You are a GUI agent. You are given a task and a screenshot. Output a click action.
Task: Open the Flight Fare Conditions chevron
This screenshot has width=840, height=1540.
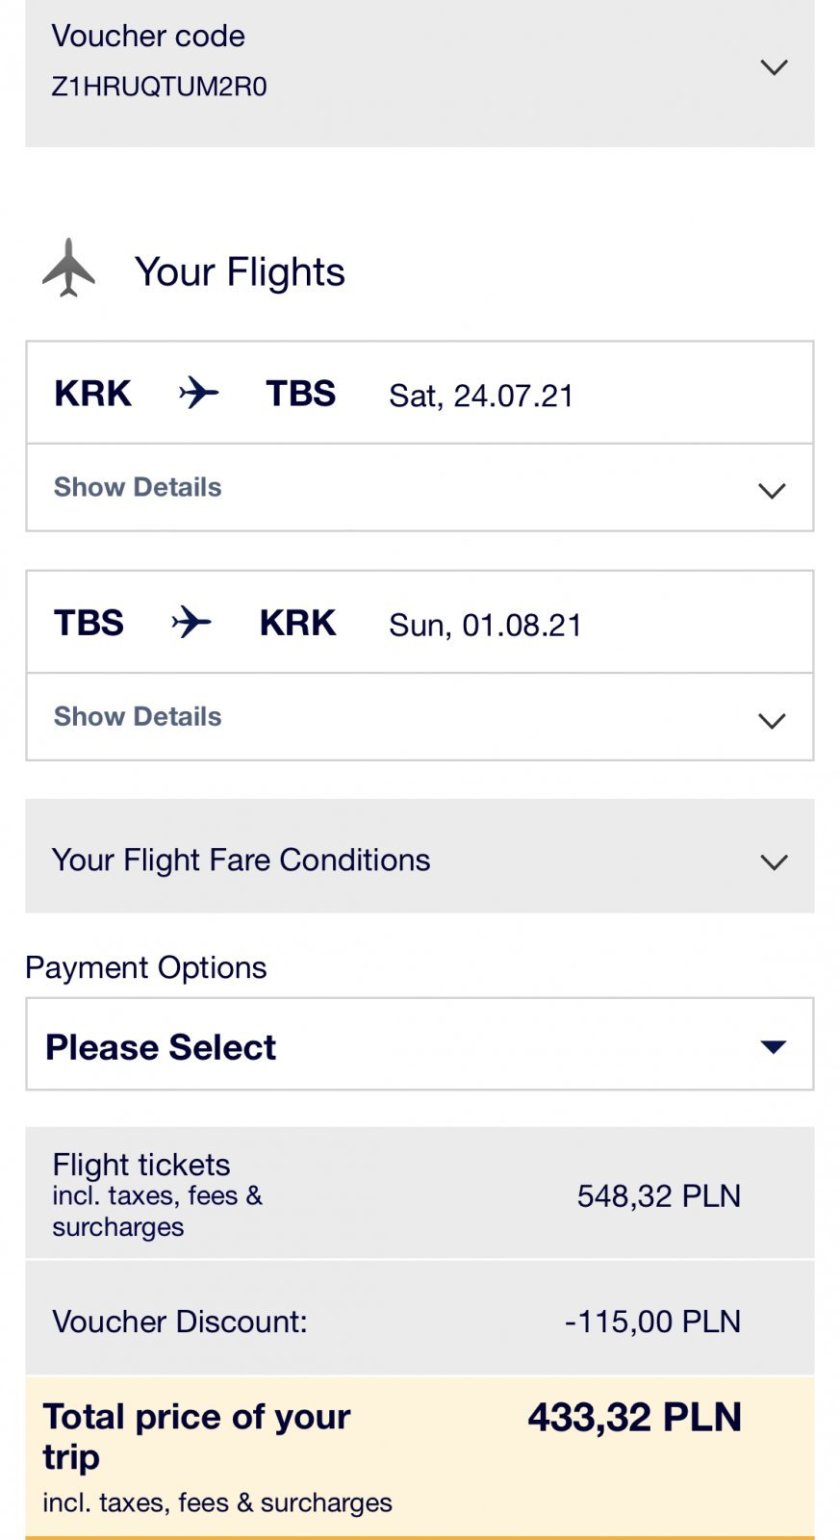pos(774,861)
